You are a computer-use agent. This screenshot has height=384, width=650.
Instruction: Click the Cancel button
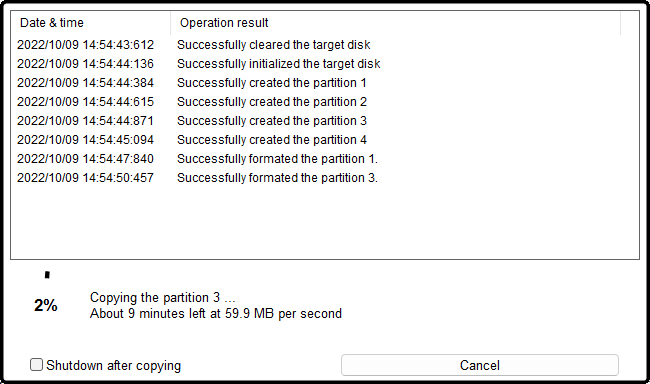pos(480,365)
